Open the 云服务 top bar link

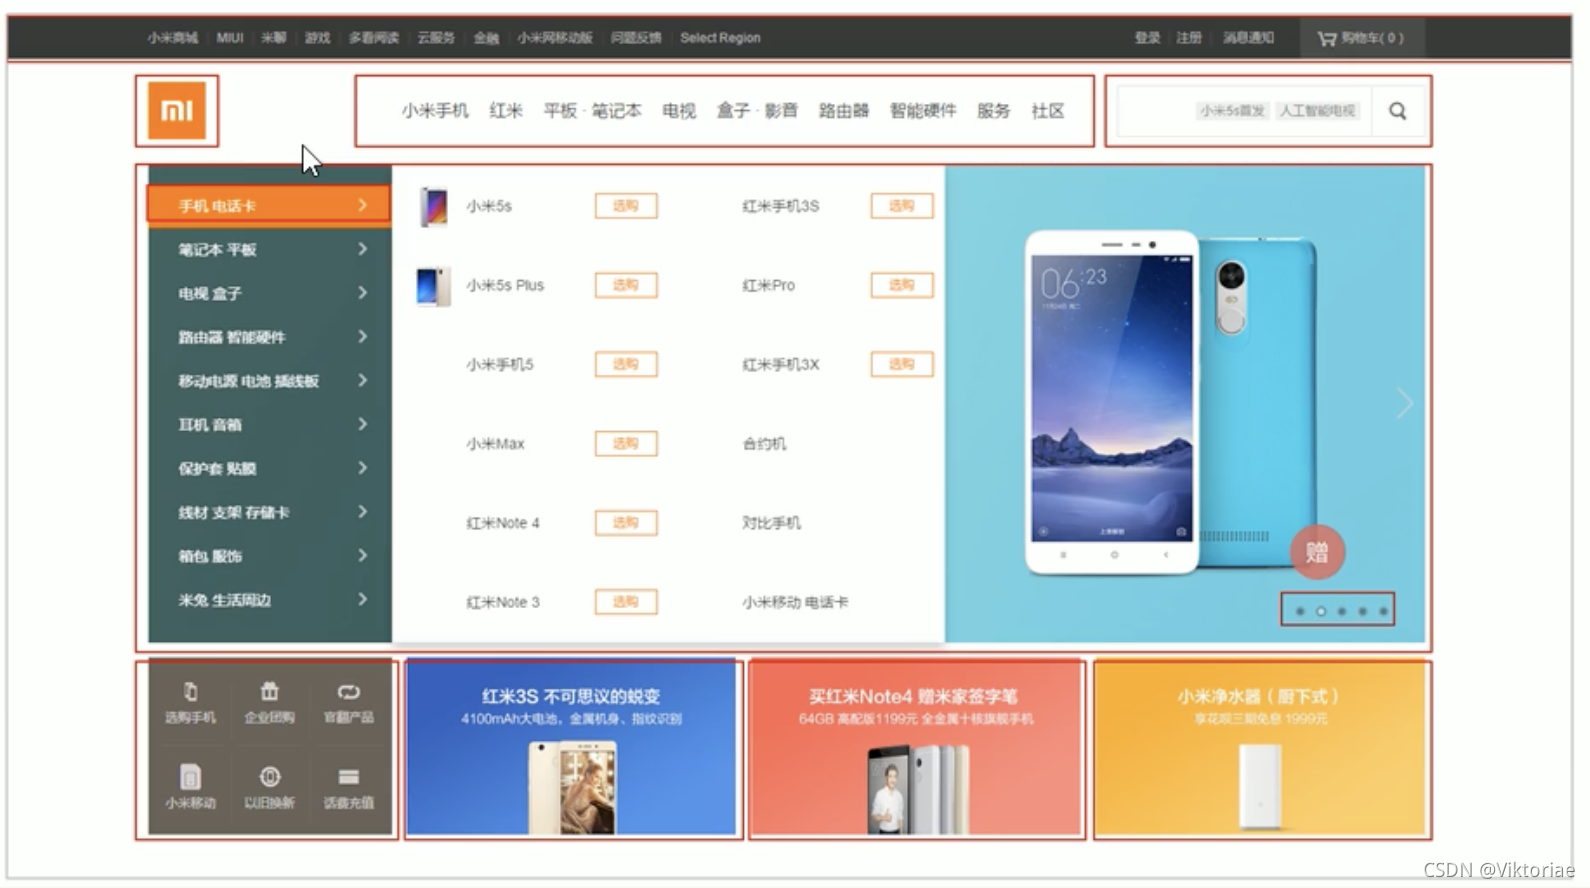(x=436, y=38)
